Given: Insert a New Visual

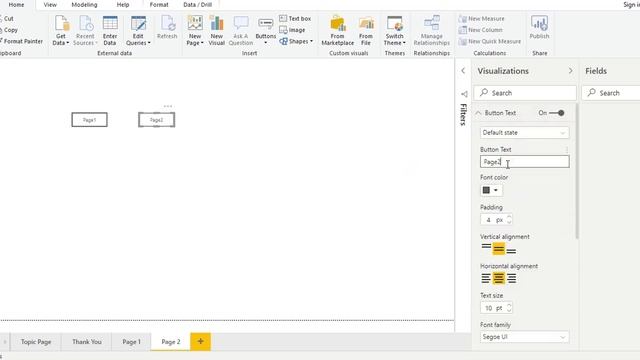Looking at the screenshot, I should [217, 31].
